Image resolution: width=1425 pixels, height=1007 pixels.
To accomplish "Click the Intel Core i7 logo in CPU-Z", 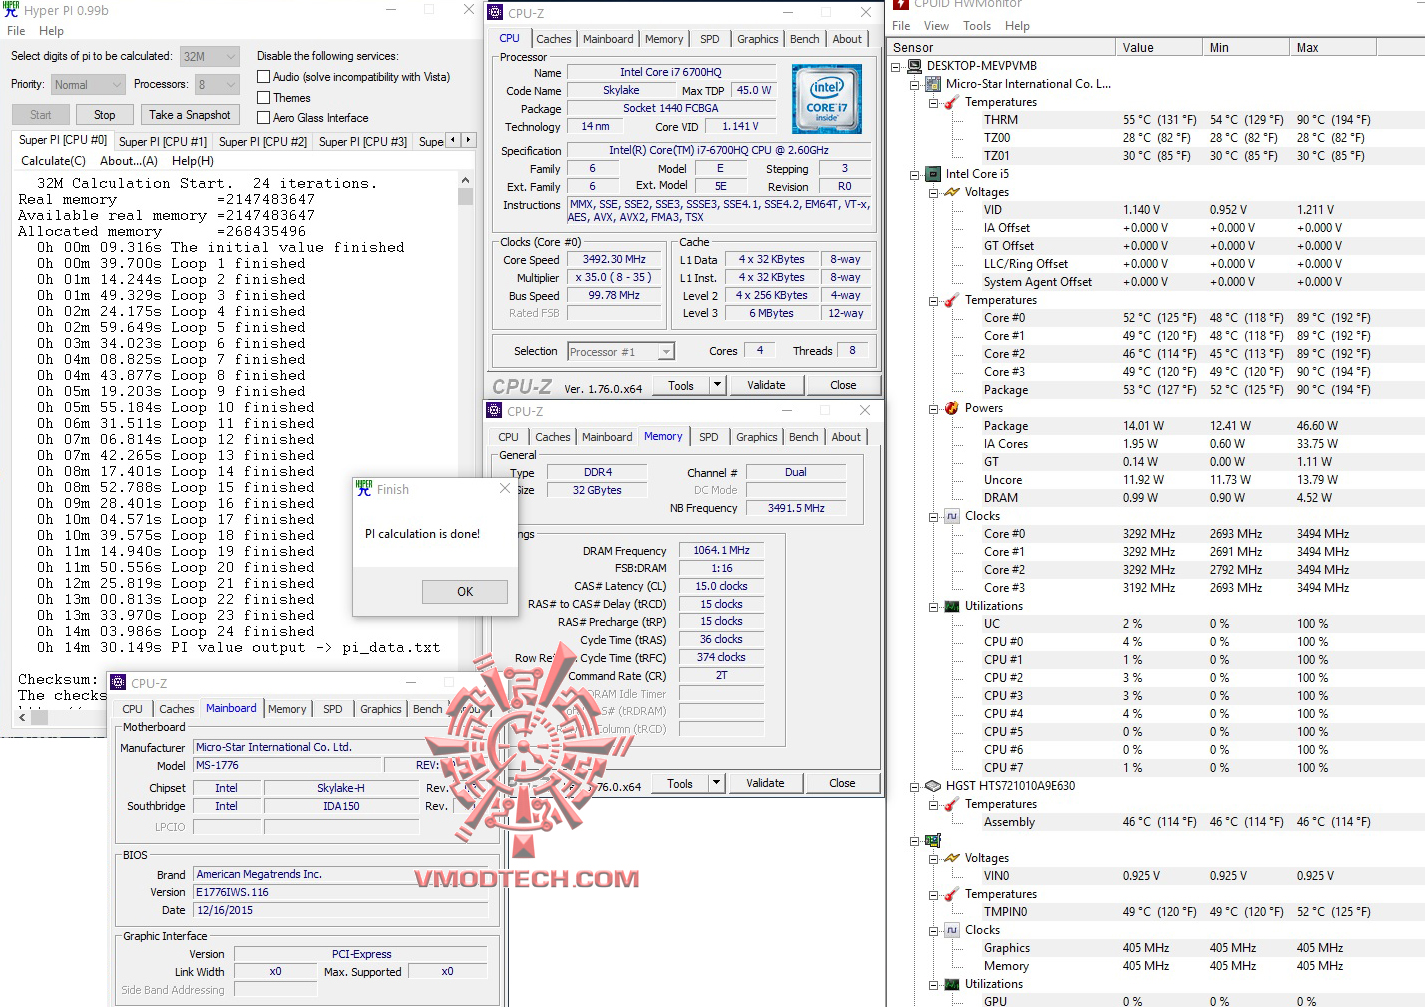I will click(826, 99).
